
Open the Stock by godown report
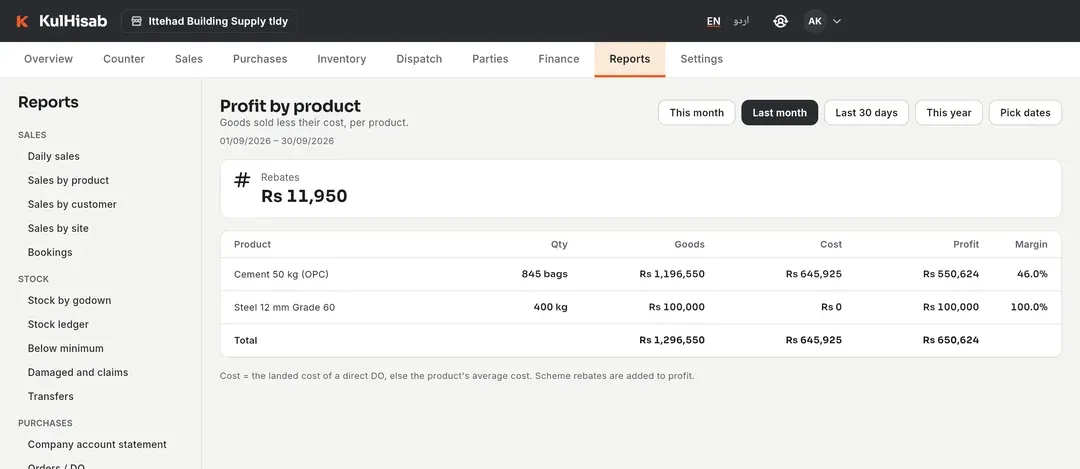click(x=70, y=300)
